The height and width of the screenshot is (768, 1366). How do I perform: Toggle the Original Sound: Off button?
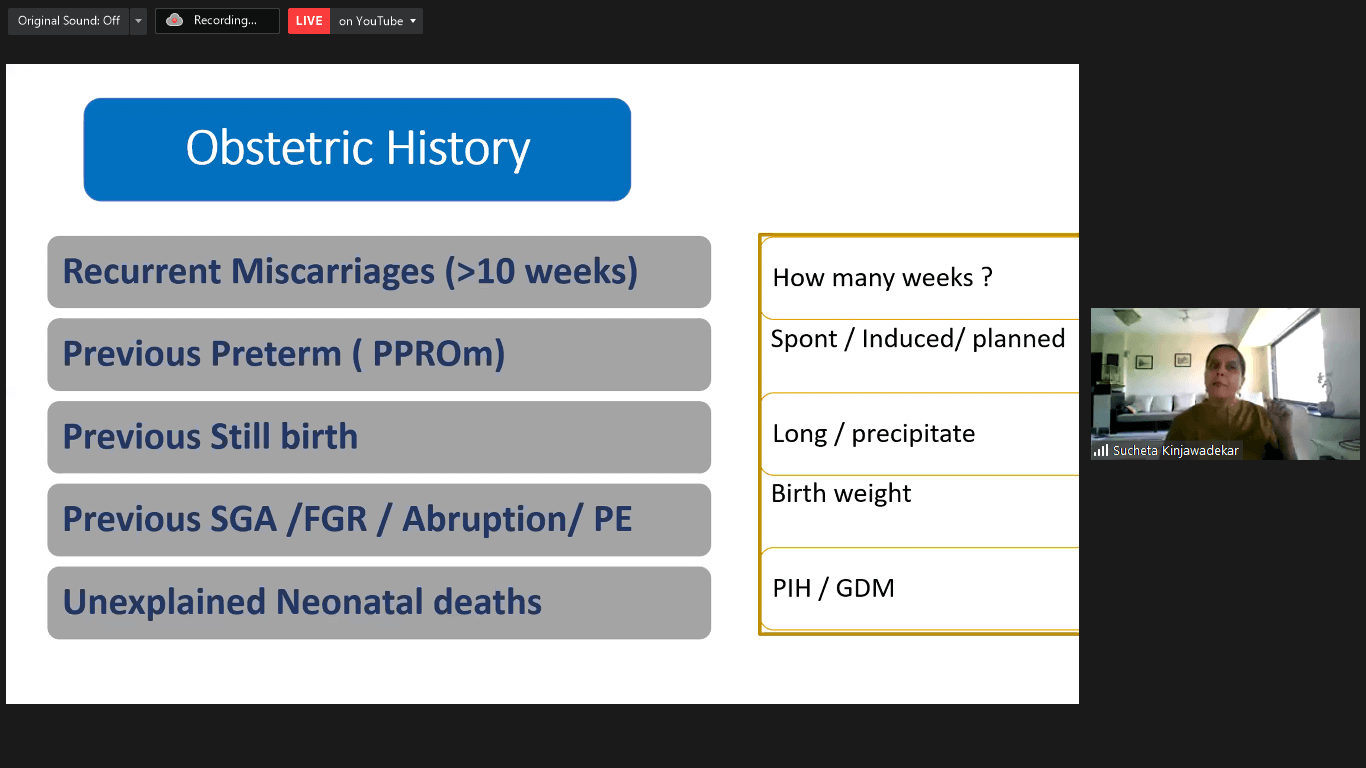pyautogui.click(x=68, y=21)
